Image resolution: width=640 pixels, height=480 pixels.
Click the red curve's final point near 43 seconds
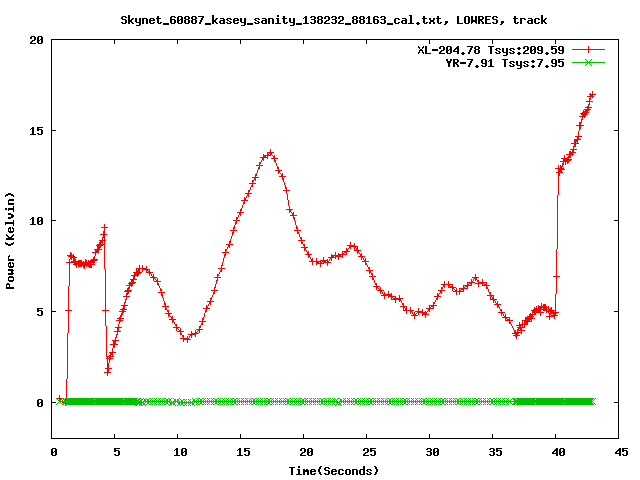pyautogui.click(x=592, y=95)
